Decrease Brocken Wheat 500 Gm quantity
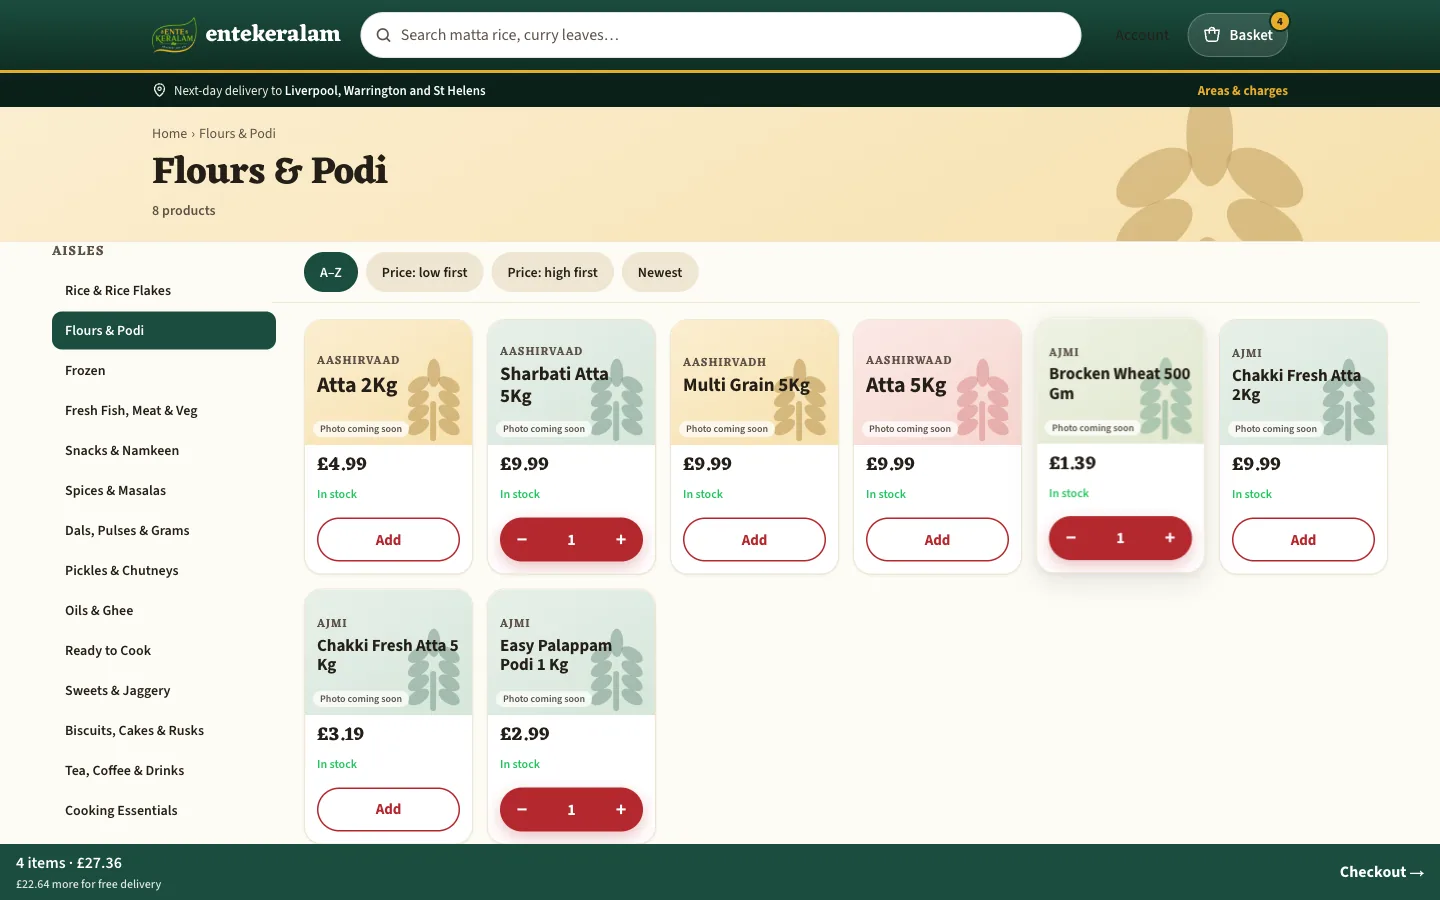Screen dimensions: 1440x900 click(1071, 538)
